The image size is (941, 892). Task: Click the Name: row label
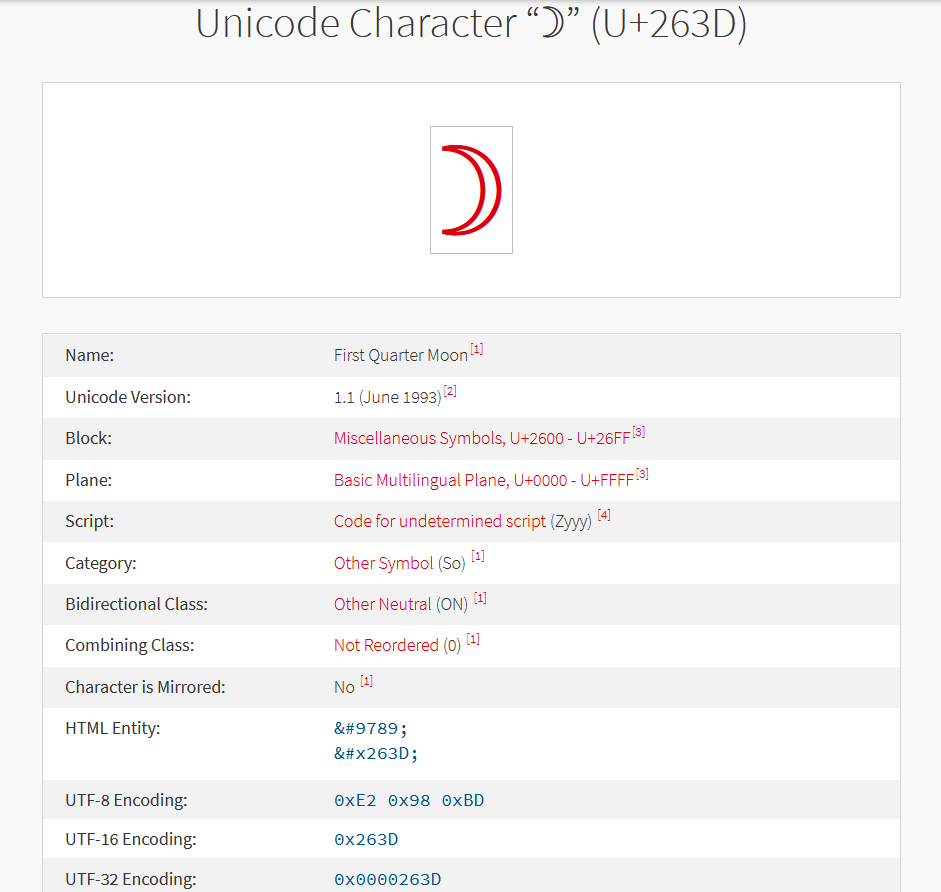point(89,355)
